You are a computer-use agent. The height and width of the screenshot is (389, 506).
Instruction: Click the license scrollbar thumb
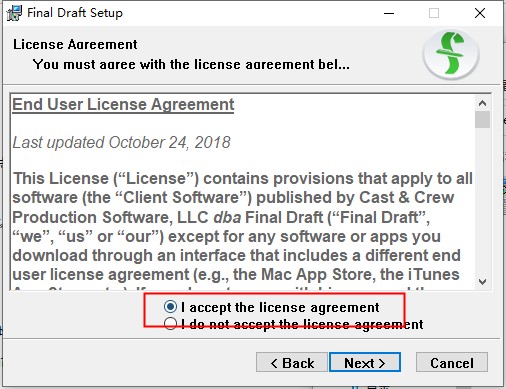pyautogui.click(x=482, y=119)
